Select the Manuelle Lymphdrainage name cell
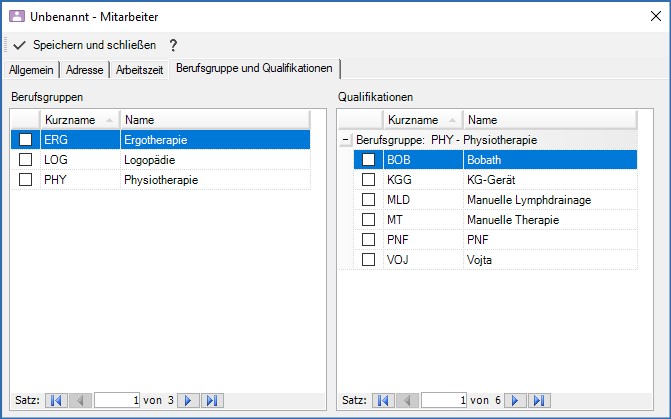The height and width of the screenshot is (419, 671). (x=550, y=199)
